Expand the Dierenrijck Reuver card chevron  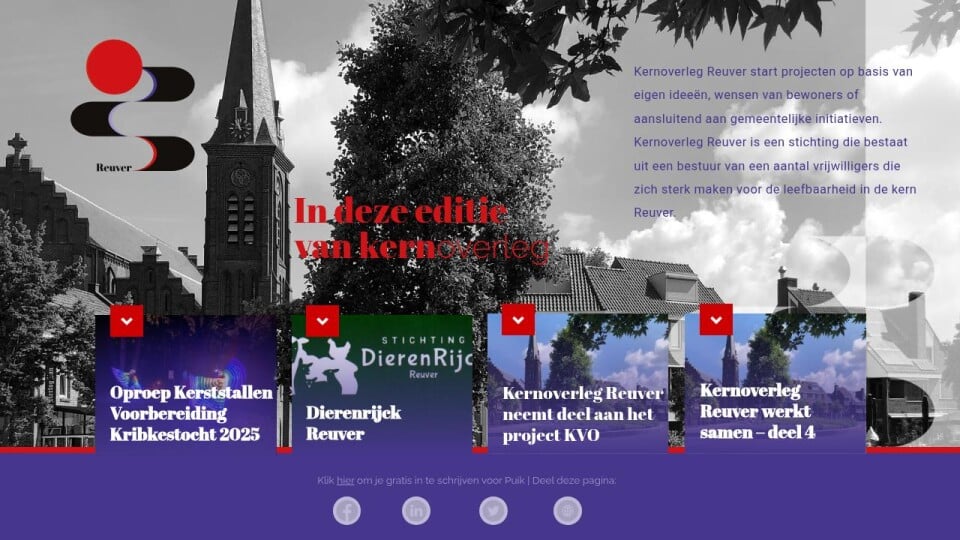[x=323, y=321]
